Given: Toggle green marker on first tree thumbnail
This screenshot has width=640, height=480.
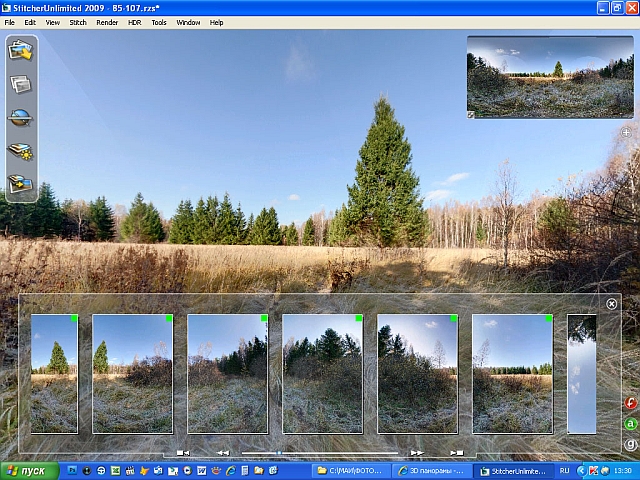Looking at the screenshot, I should pos(74,318).
